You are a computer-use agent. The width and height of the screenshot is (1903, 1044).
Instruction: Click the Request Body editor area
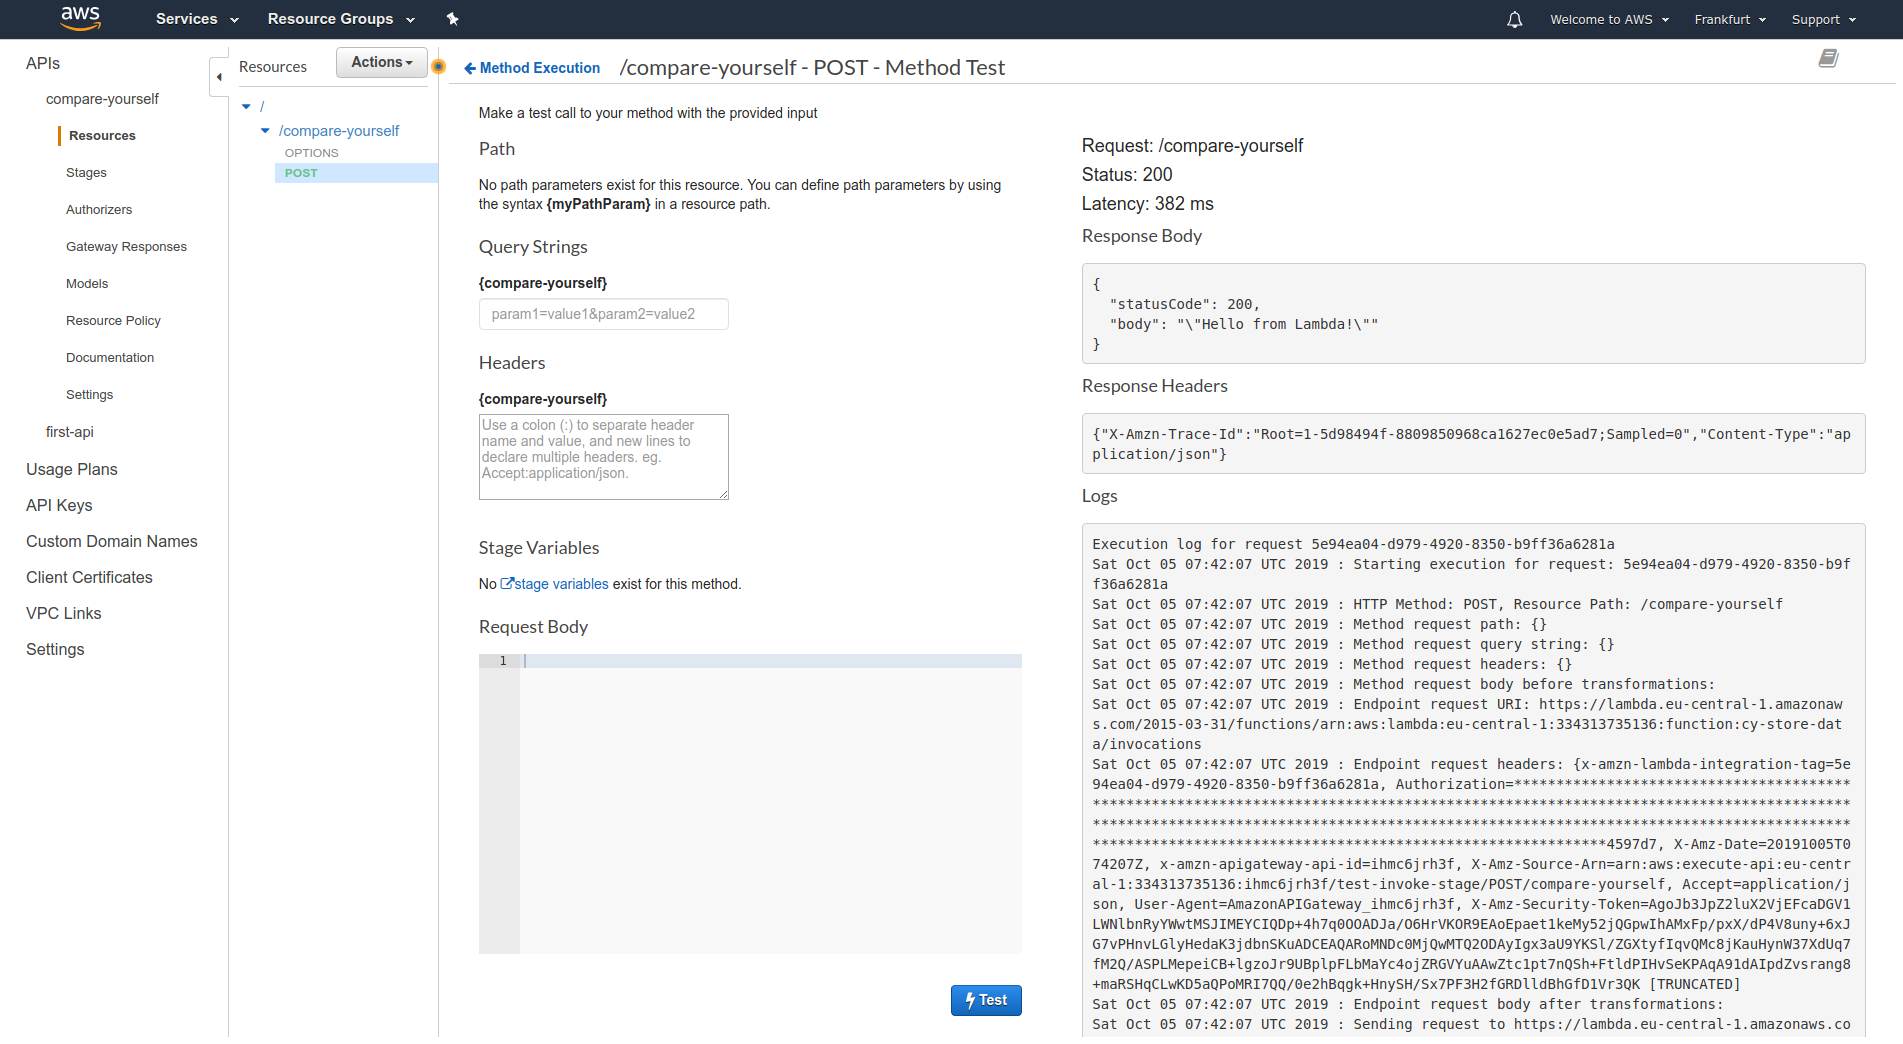pos(770,804)
